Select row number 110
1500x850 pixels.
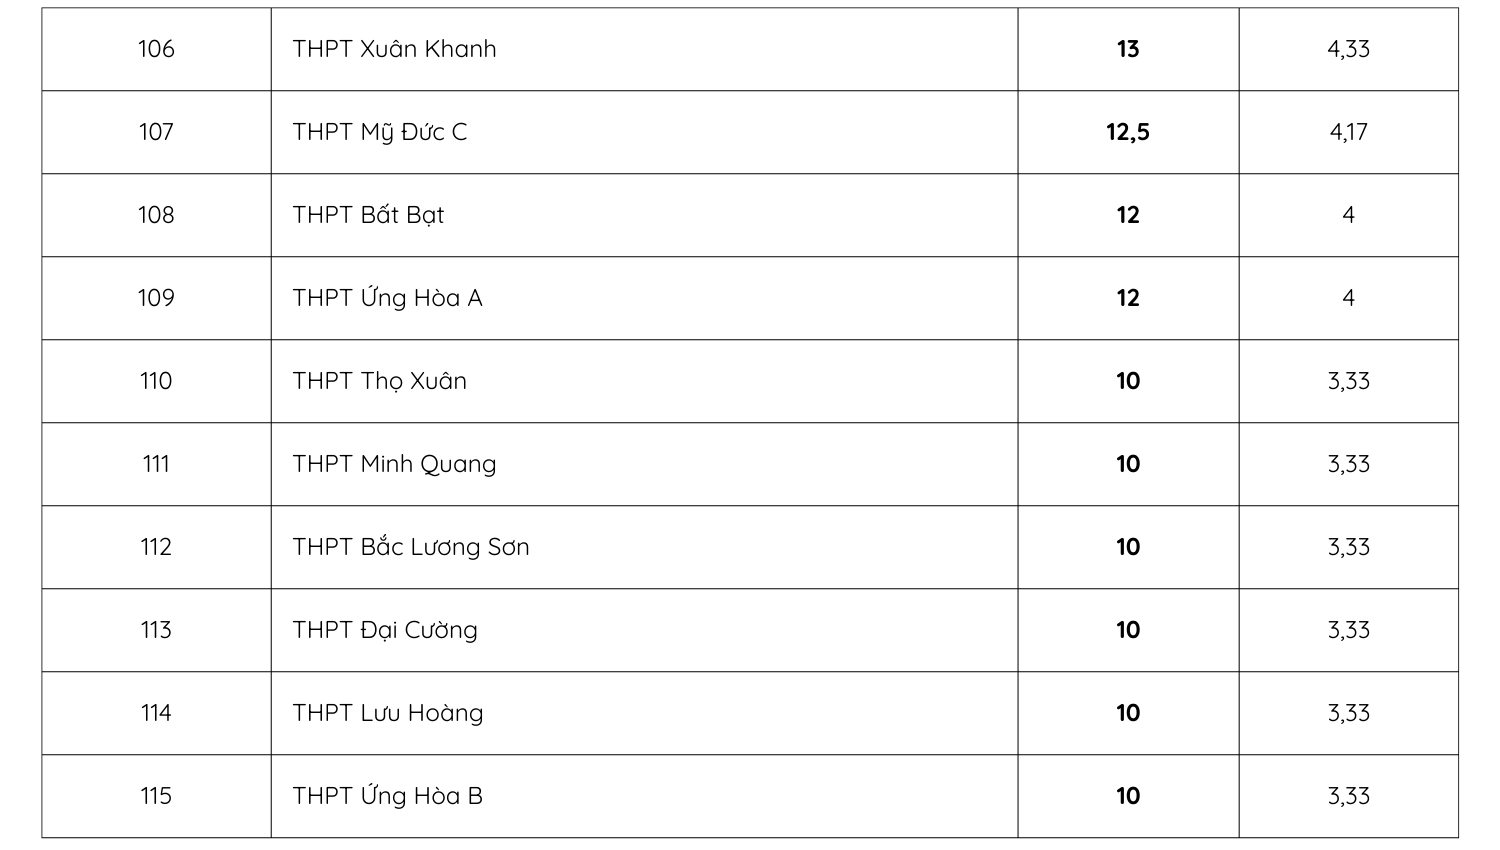click(156, 381)
